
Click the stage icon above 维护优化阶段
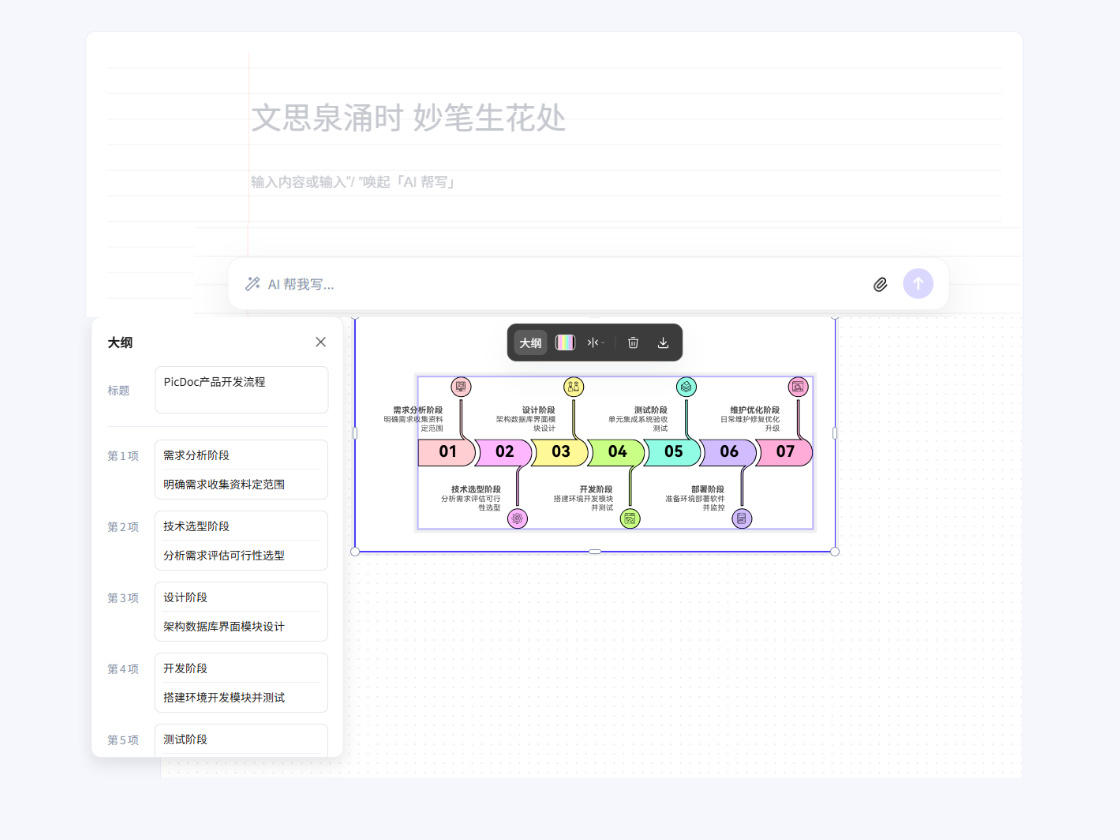click(x=797, y=387)
